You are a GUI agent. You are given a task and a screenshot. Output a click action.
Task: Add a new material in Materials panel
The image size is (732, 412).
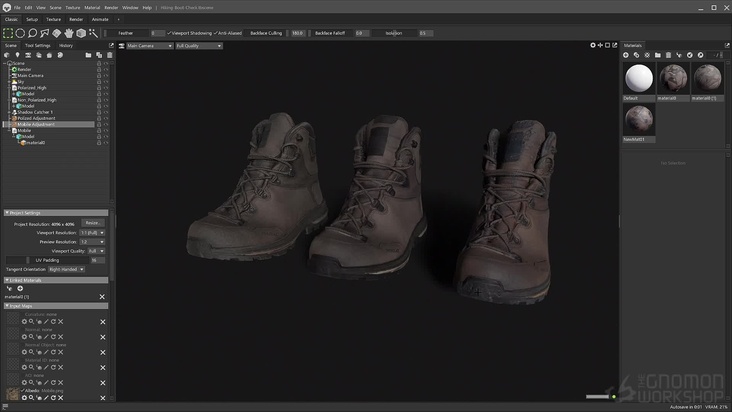point(626,55)
